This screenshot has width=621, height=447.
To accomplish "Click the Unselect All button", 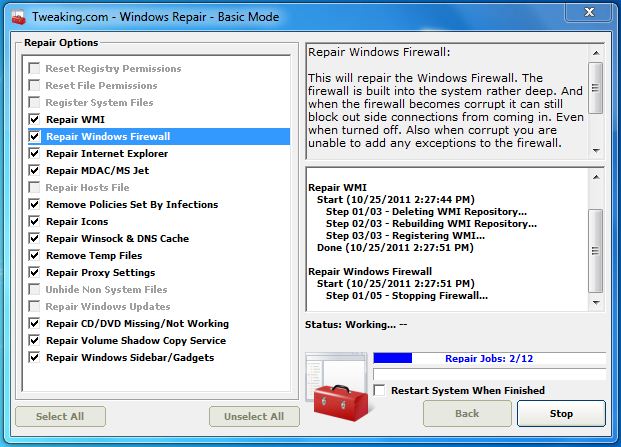I will click(254, 417).
